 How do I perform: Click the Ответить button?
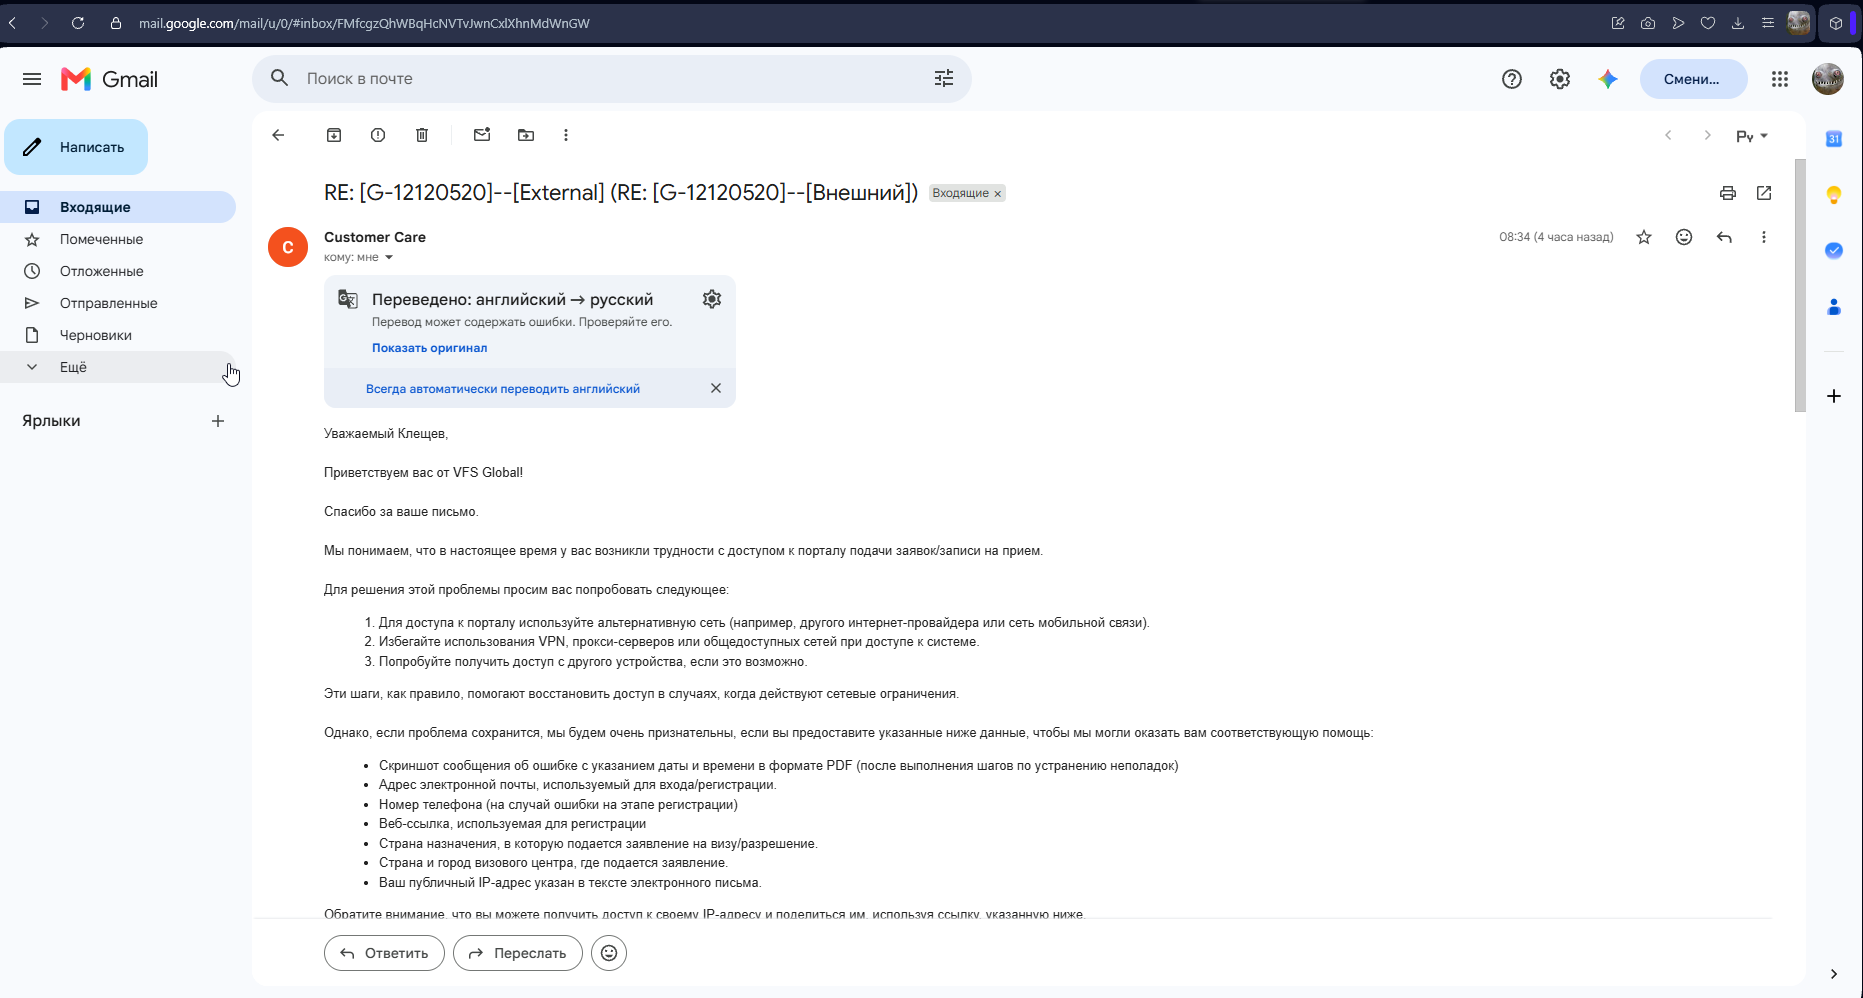click(x=384, y=953)
